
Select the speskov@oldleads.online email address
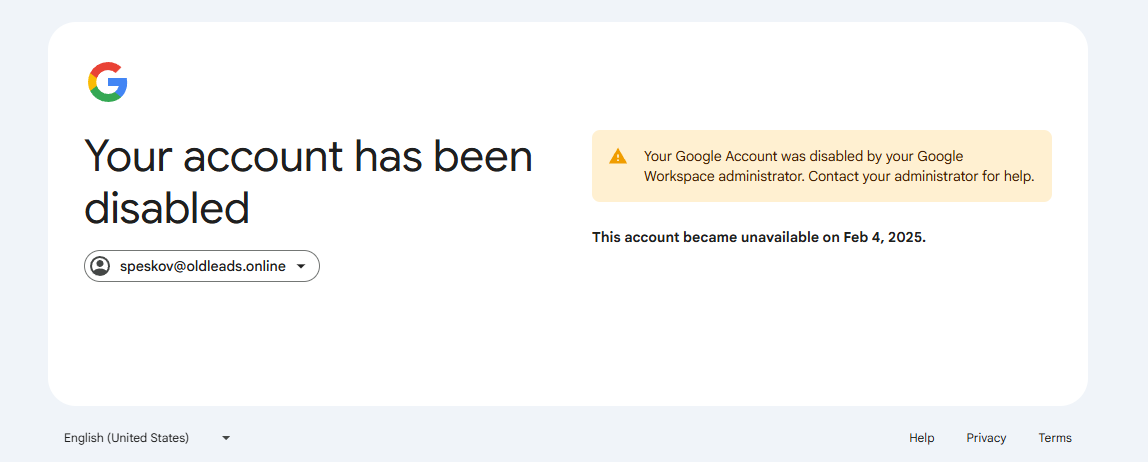coord(203,266)
